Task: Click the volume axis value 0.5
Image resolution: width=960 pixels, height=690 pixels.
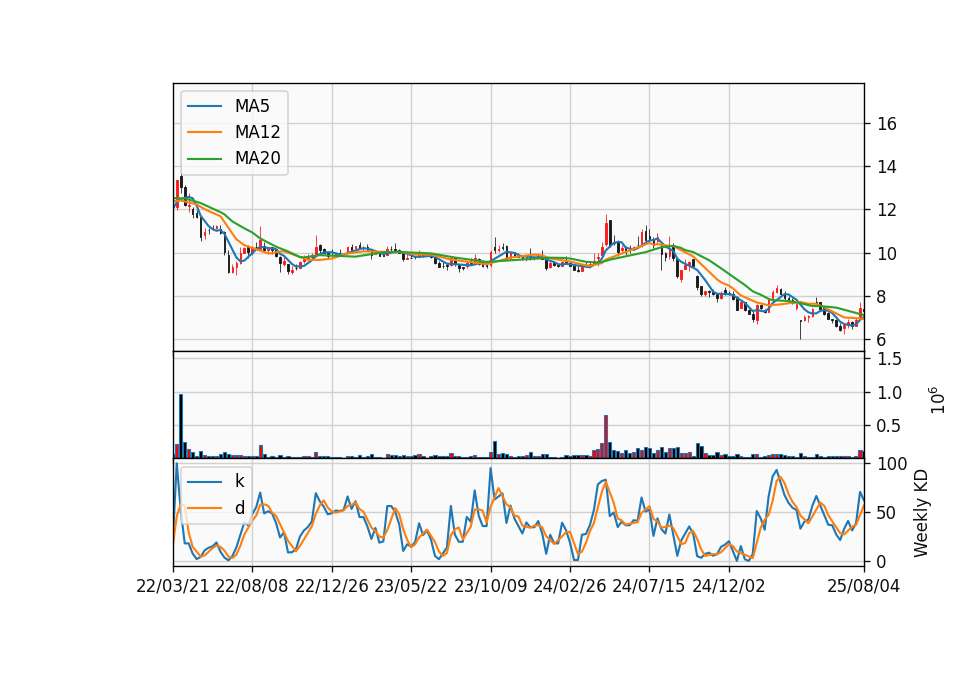Action: 890,427
